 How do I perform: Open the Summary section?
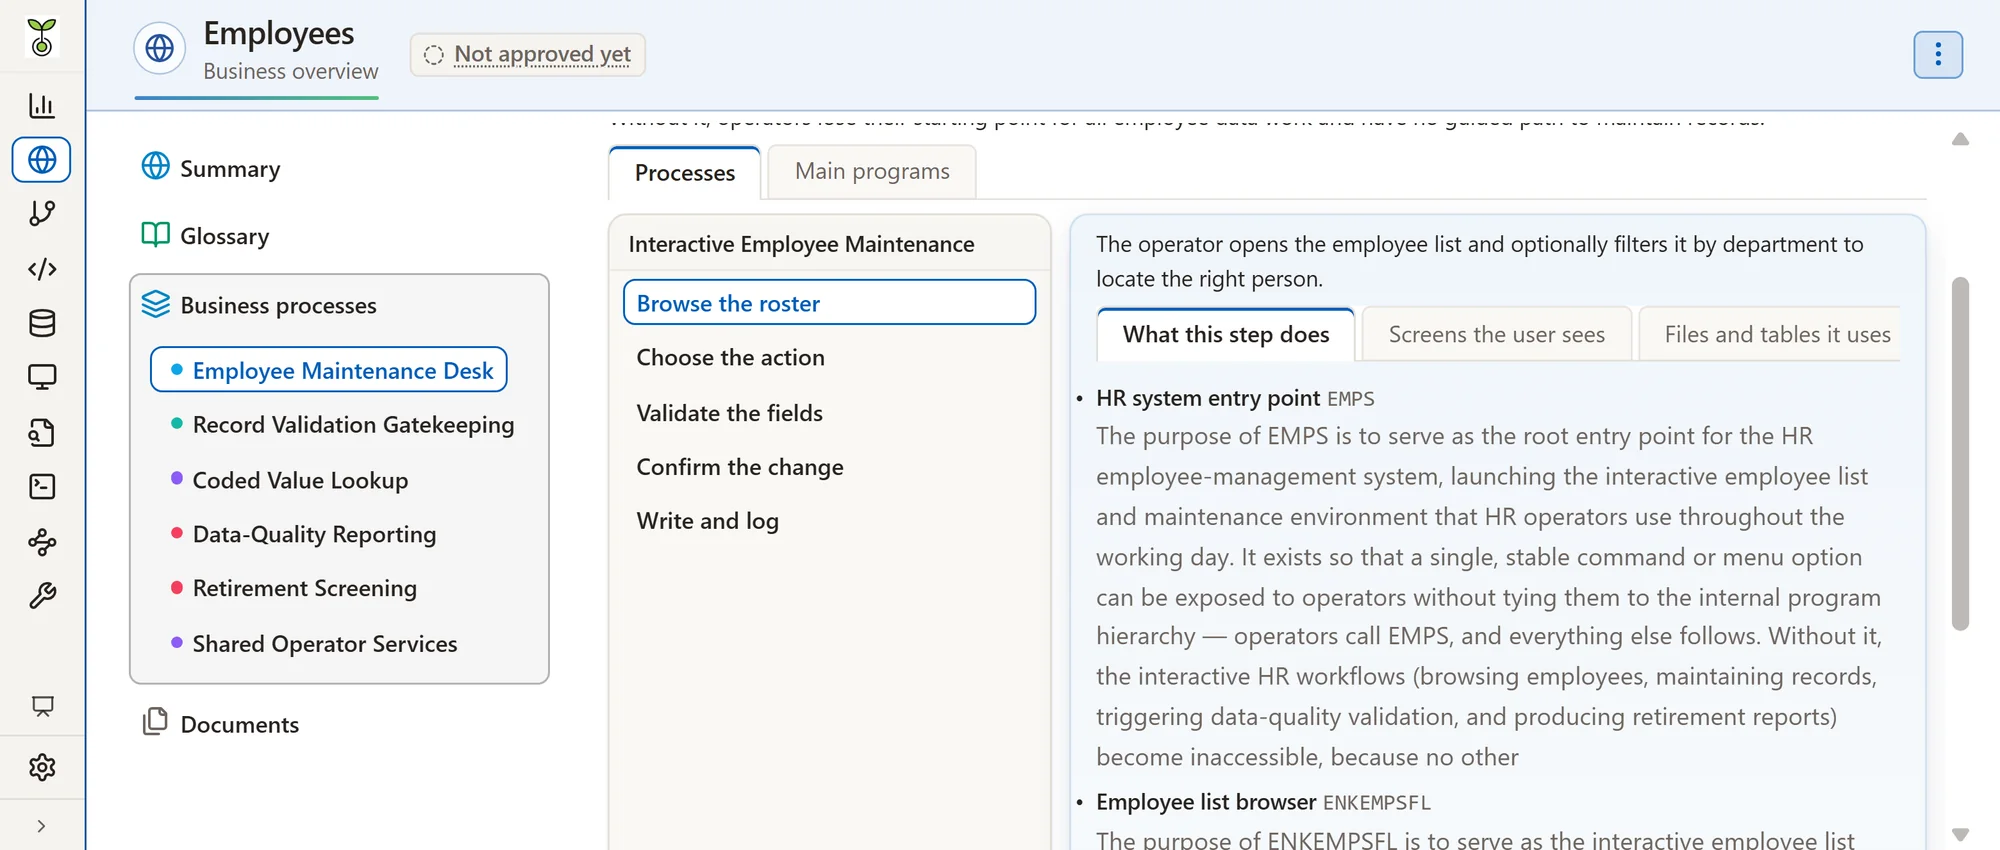coord(212,168)
